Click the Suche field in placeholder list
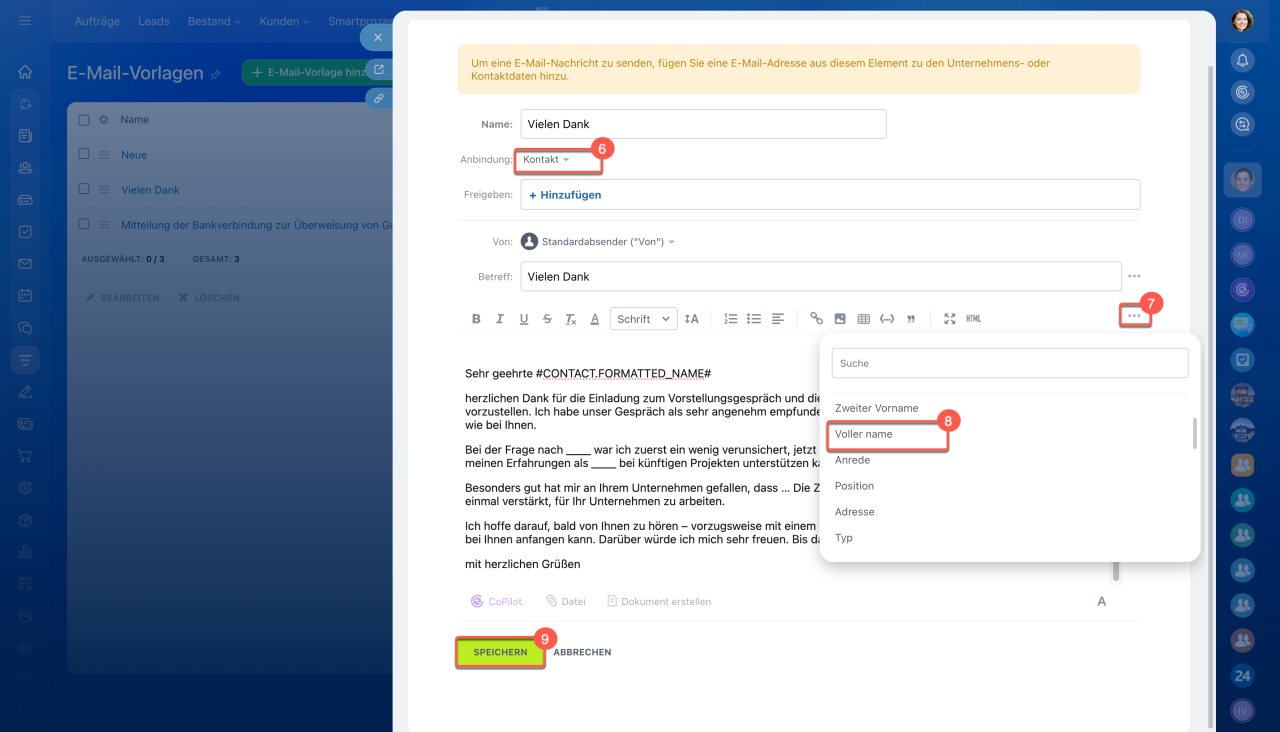1280x732 pixels. tap(1010, 363)
